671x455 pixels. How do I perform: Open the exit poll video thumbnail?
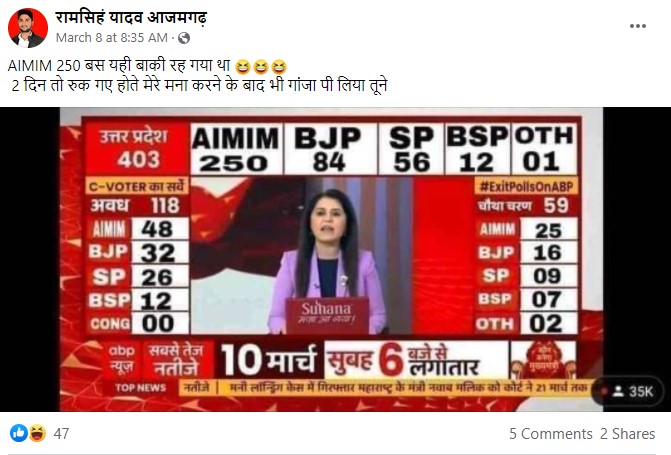pyautogui.click(x=331, y=259)
